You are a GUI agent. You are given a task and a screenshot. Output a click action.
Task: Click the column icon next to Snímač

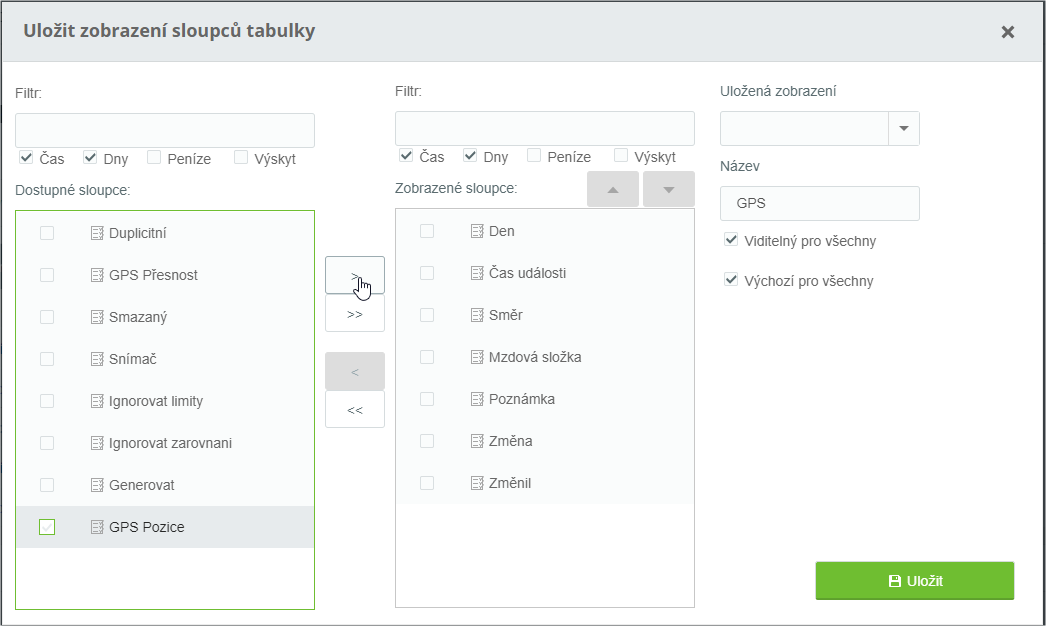click(x=97, y=359)
